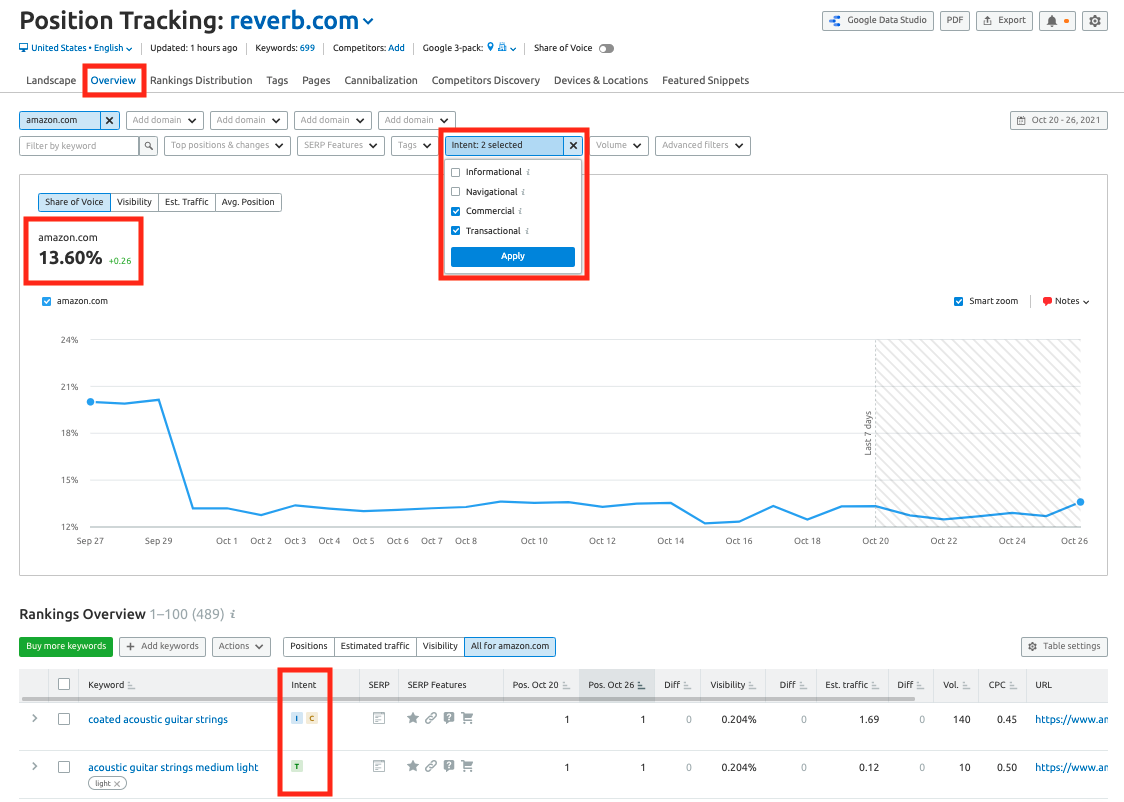Disable Smart zoom checkbox
The image size is (1124, 802).
(x=959, y=301)
